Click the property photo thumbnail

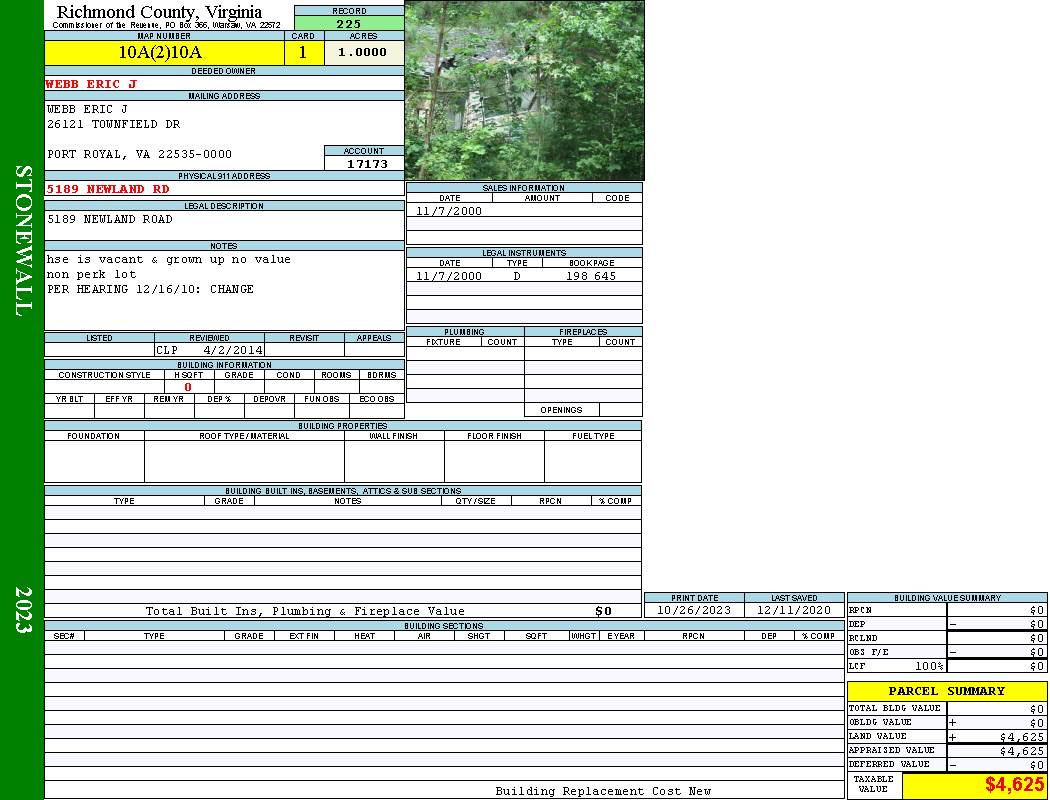(x=524, y=90)
